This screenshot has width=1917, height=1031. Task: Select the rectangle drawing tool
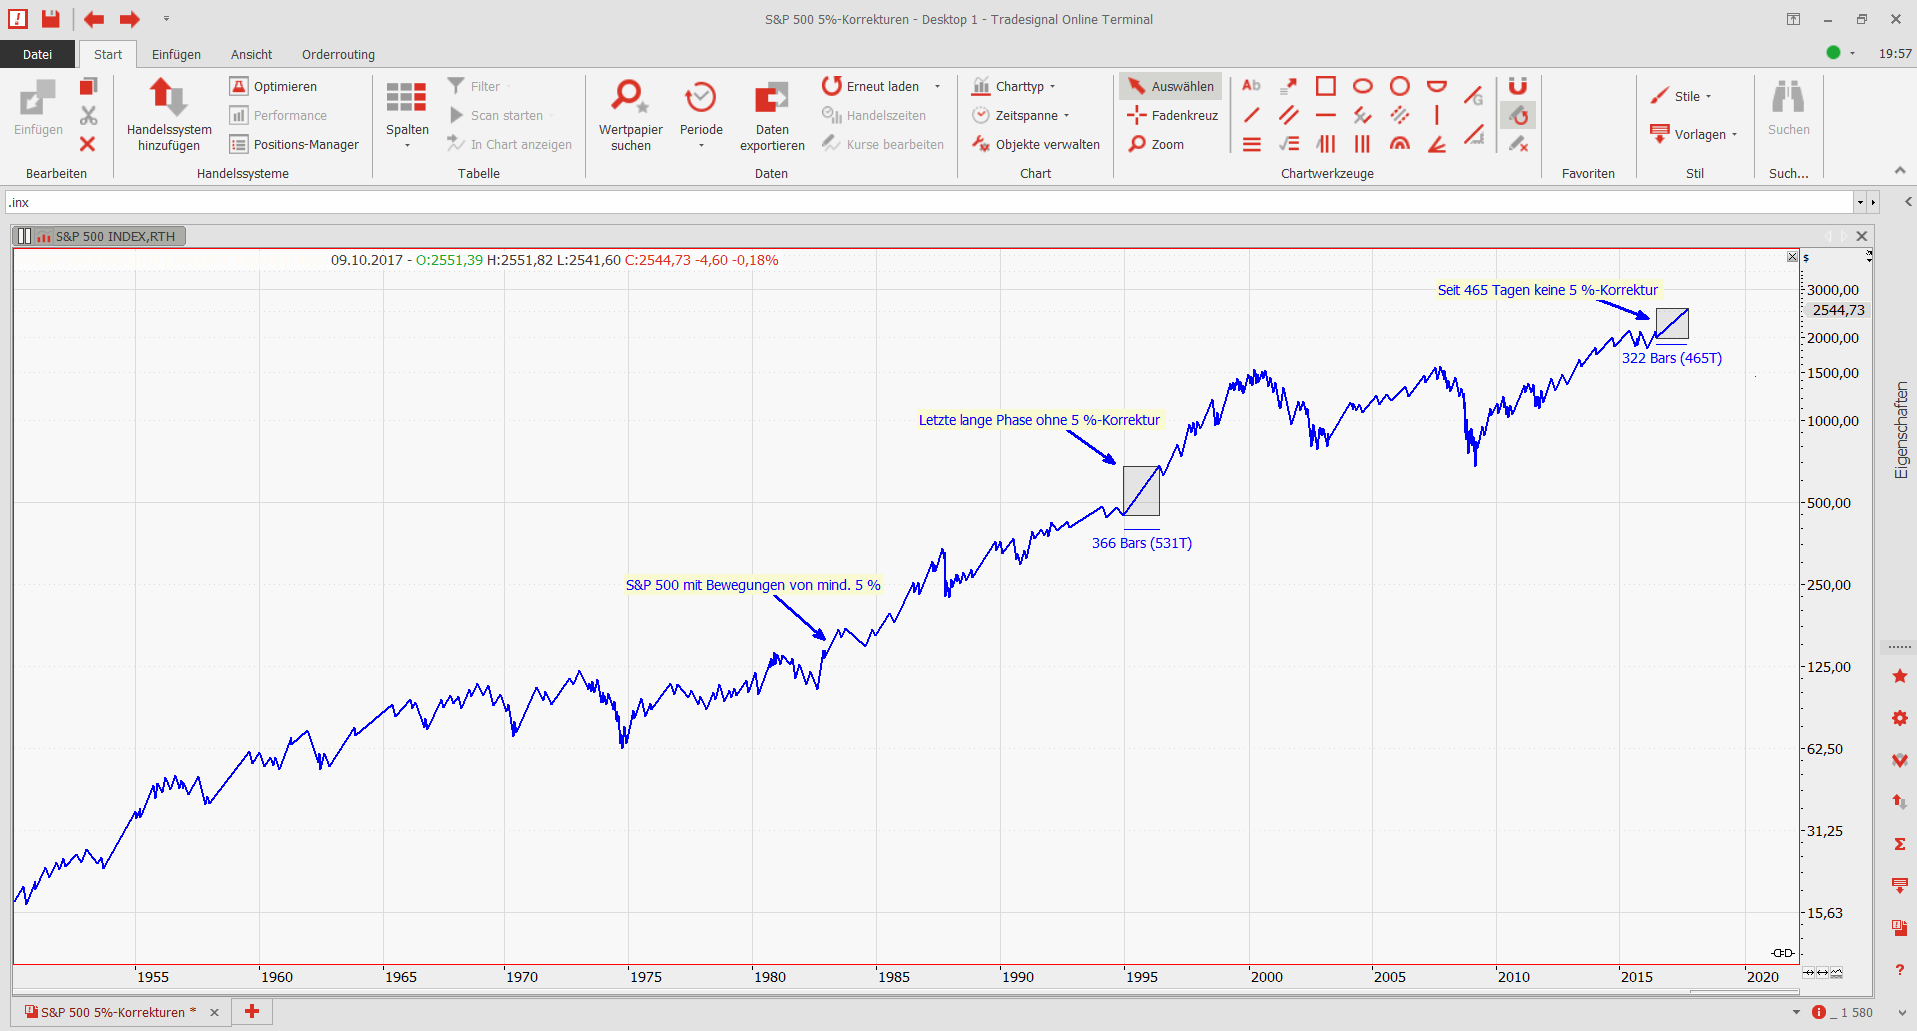tap(1325, 86)
